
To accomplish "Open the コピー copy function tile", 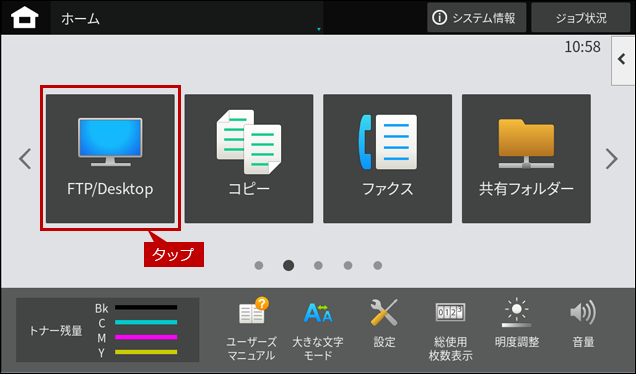I will (x=249, y=159).
